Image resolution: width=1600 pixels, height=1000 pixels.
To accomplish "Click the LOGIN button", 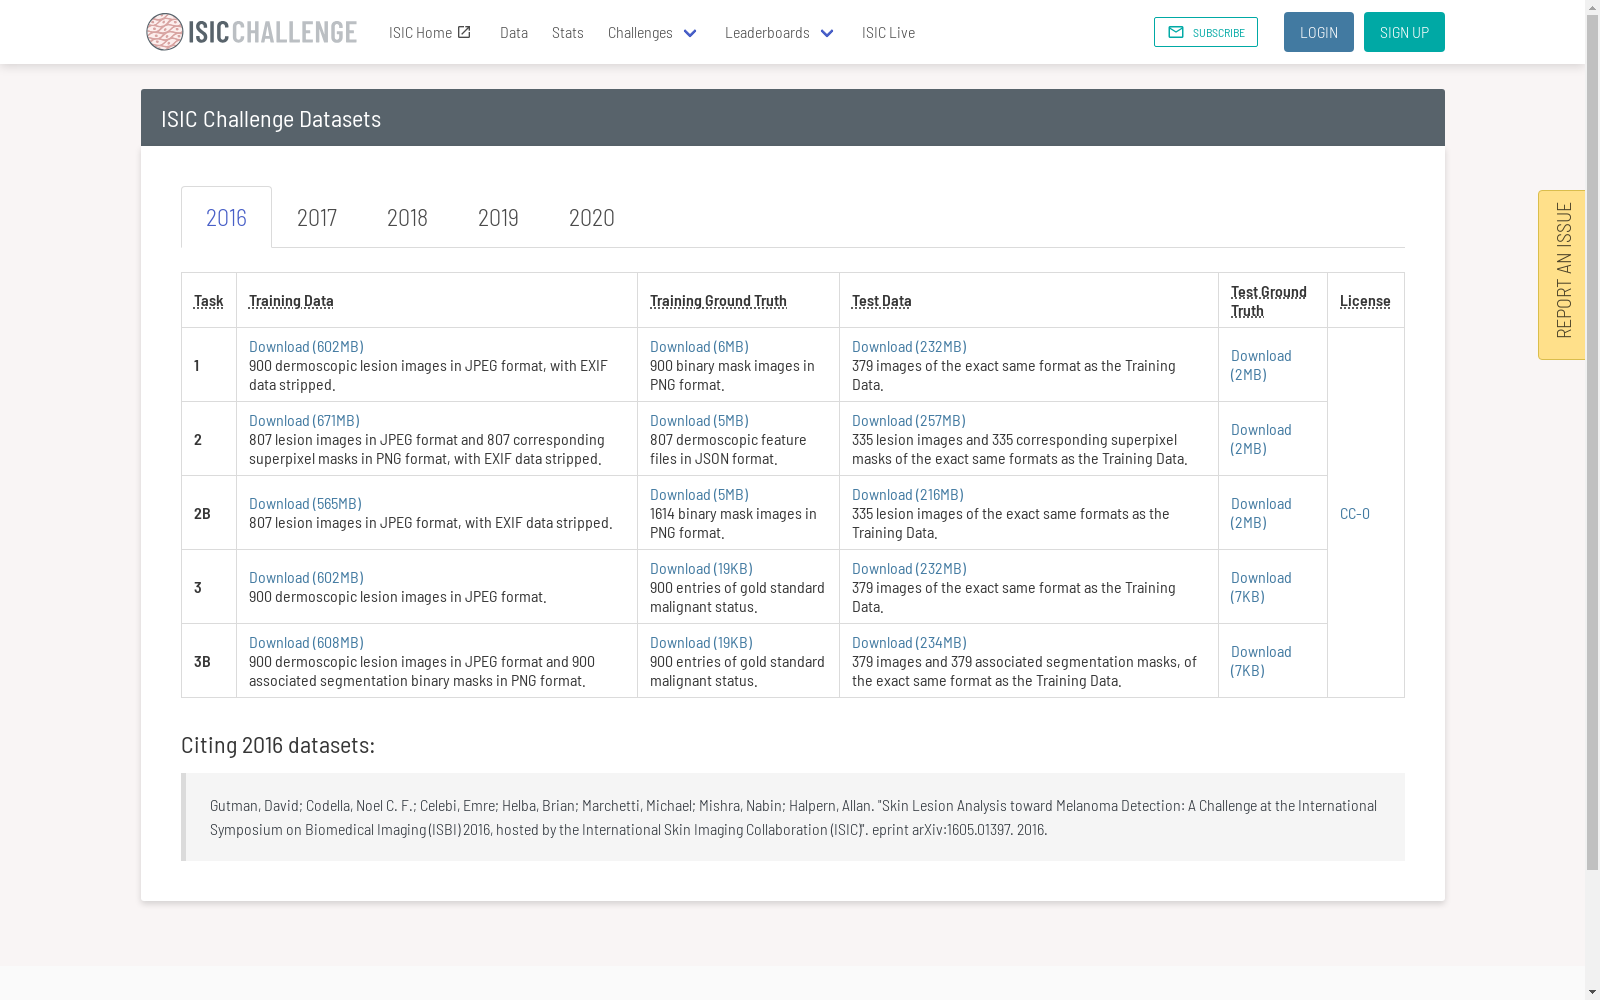I will point(1319,32).
